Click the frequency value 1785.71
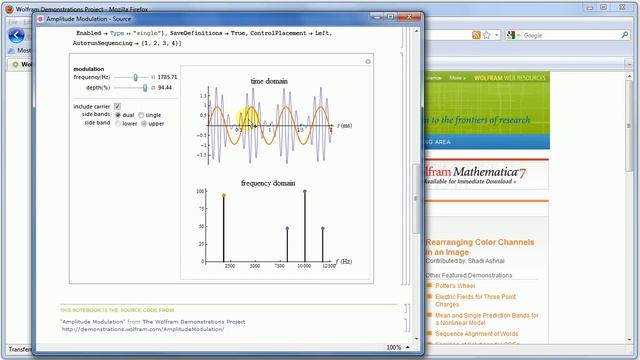 tap(167, 77)
